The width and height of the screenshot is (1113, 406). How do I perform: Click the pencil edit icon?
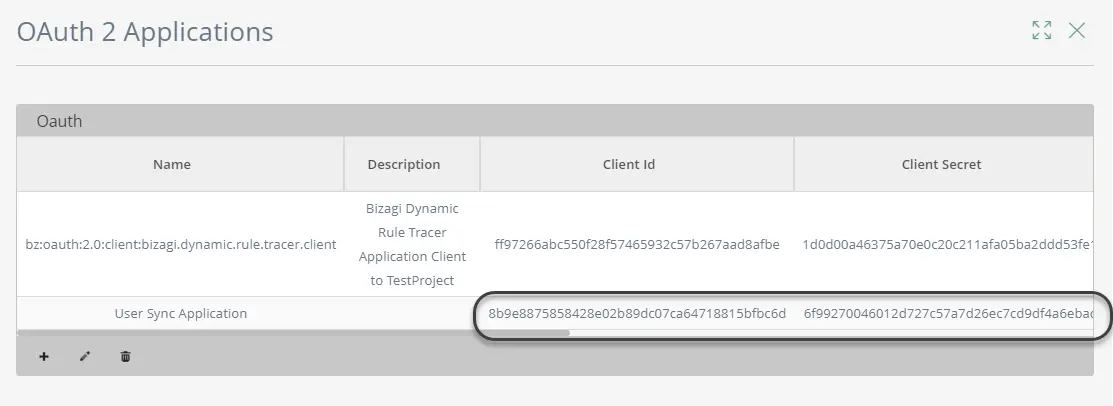pos(85,356)
